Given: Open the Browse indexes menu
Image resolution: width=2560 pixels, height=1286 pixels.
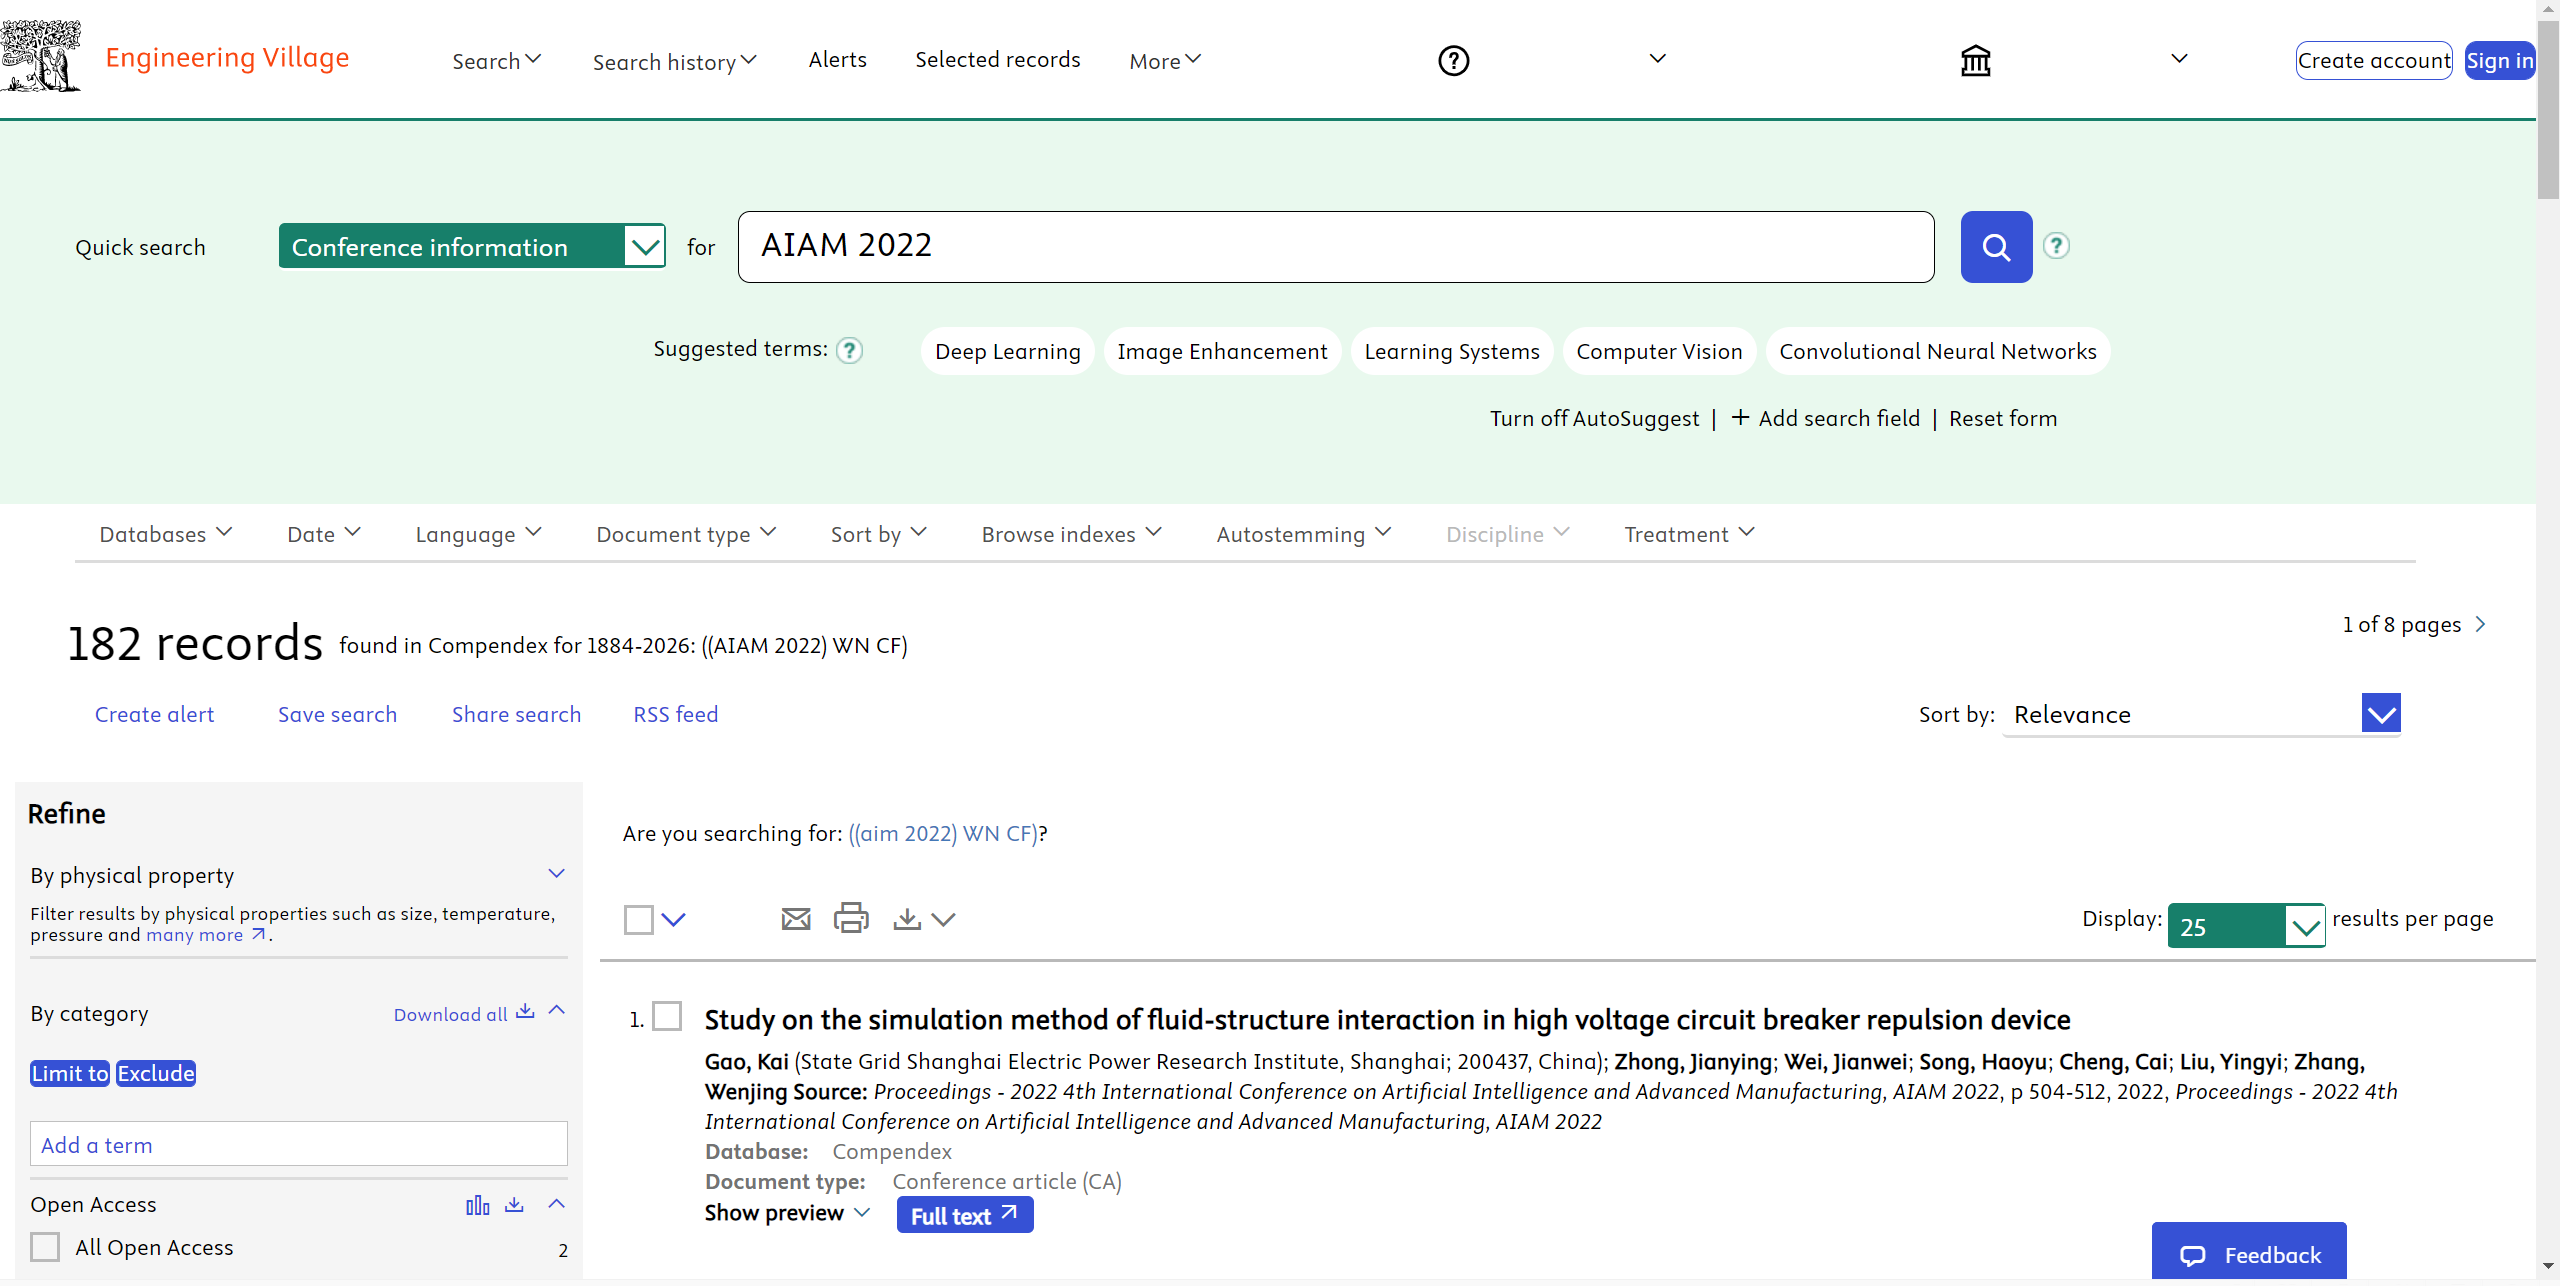Looking at the screenshot, I should pos(1071,534).
